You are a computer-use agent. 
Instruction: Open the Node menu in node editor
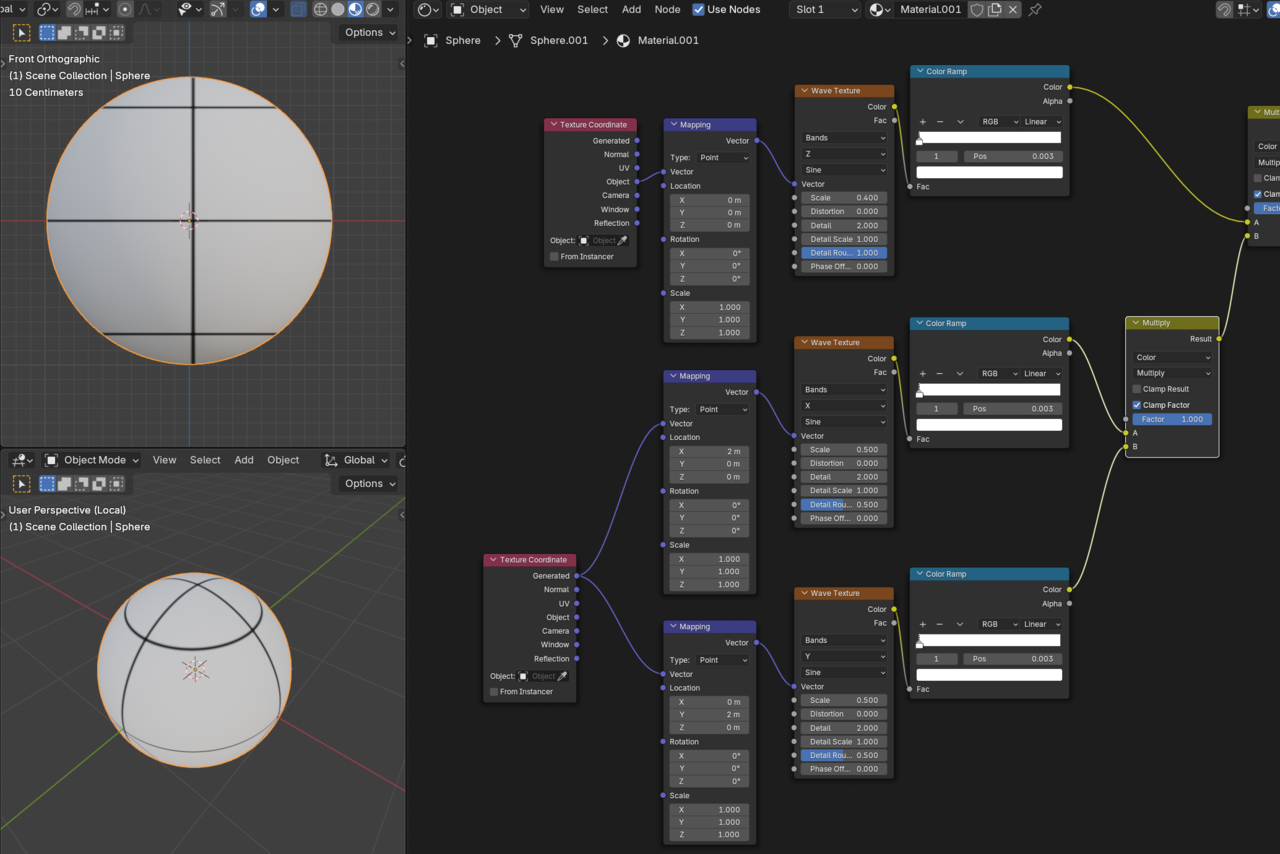pyautogui.click(x=667, y=10)
